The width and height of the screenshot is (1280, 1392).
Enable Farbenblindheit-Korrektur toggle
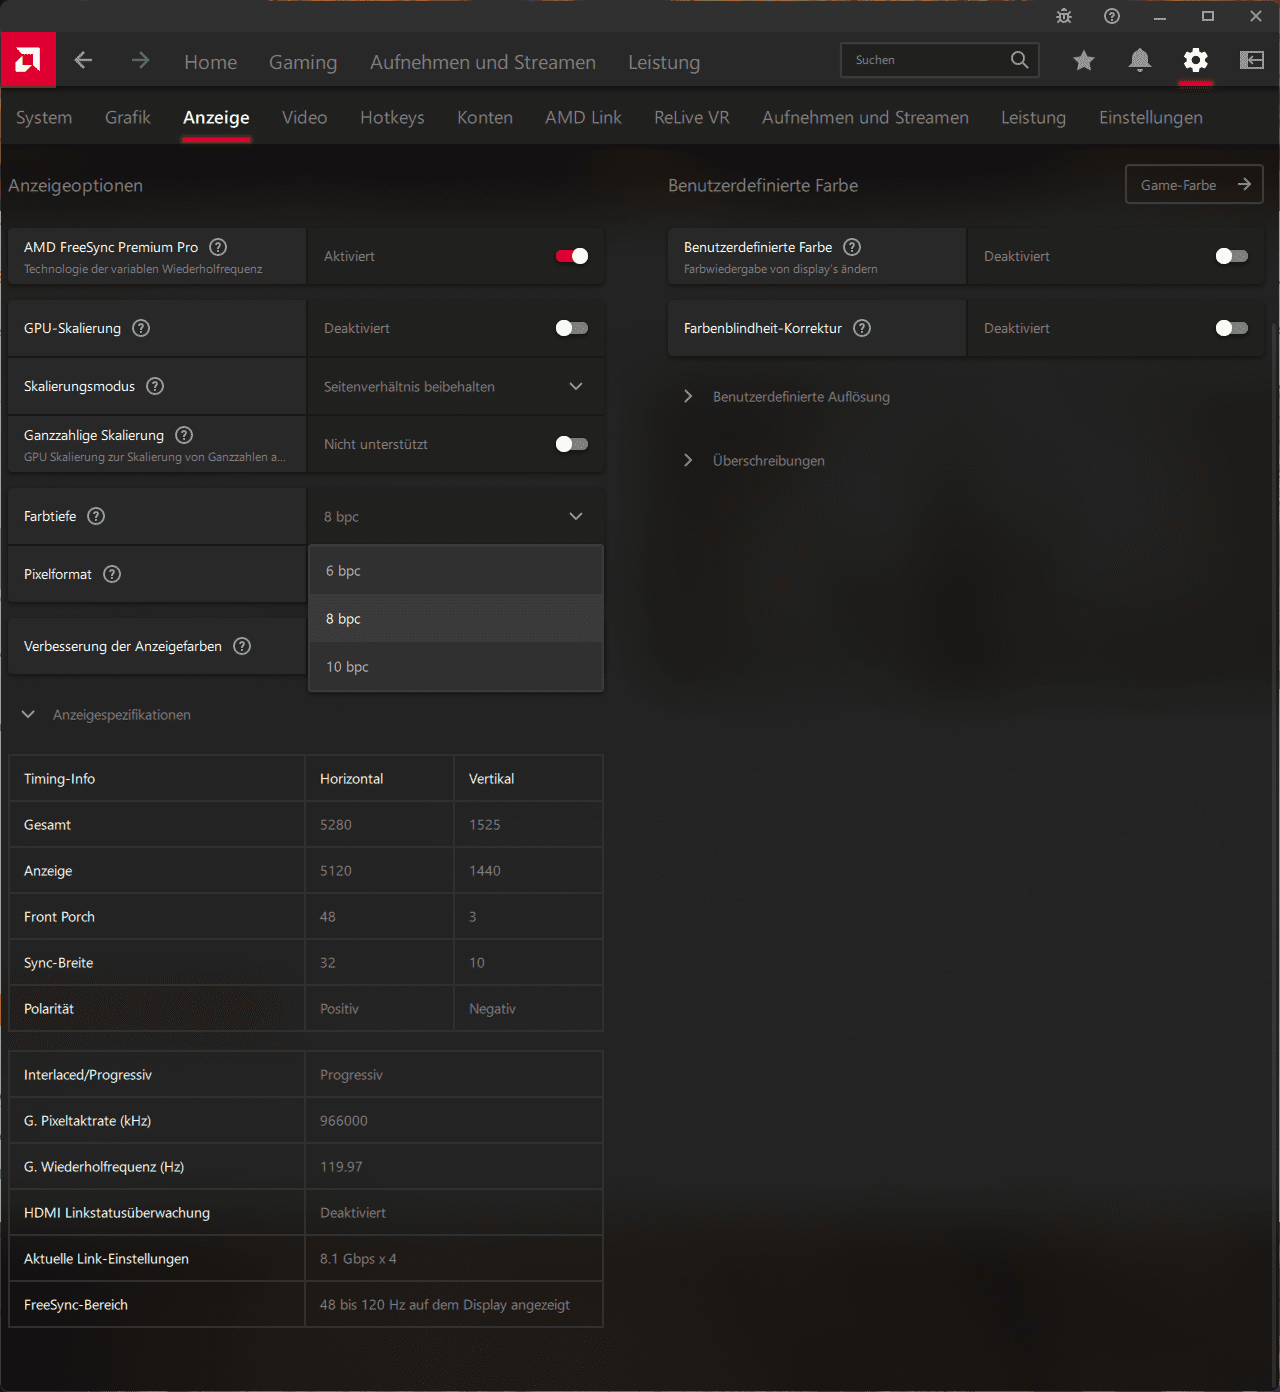tap(1232, 328)
